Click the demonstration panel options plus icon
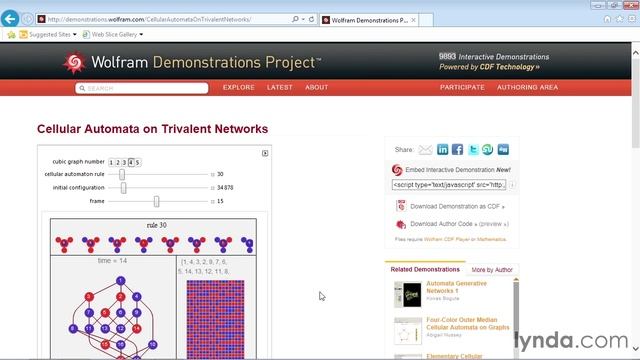 (265, 153)
